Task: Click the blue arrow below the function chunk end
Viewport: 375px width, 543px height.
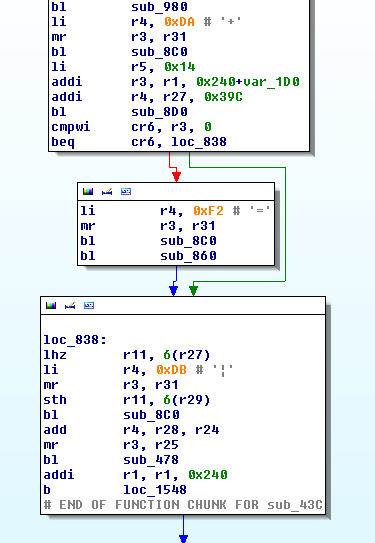Action: click(x=184, y=538)
